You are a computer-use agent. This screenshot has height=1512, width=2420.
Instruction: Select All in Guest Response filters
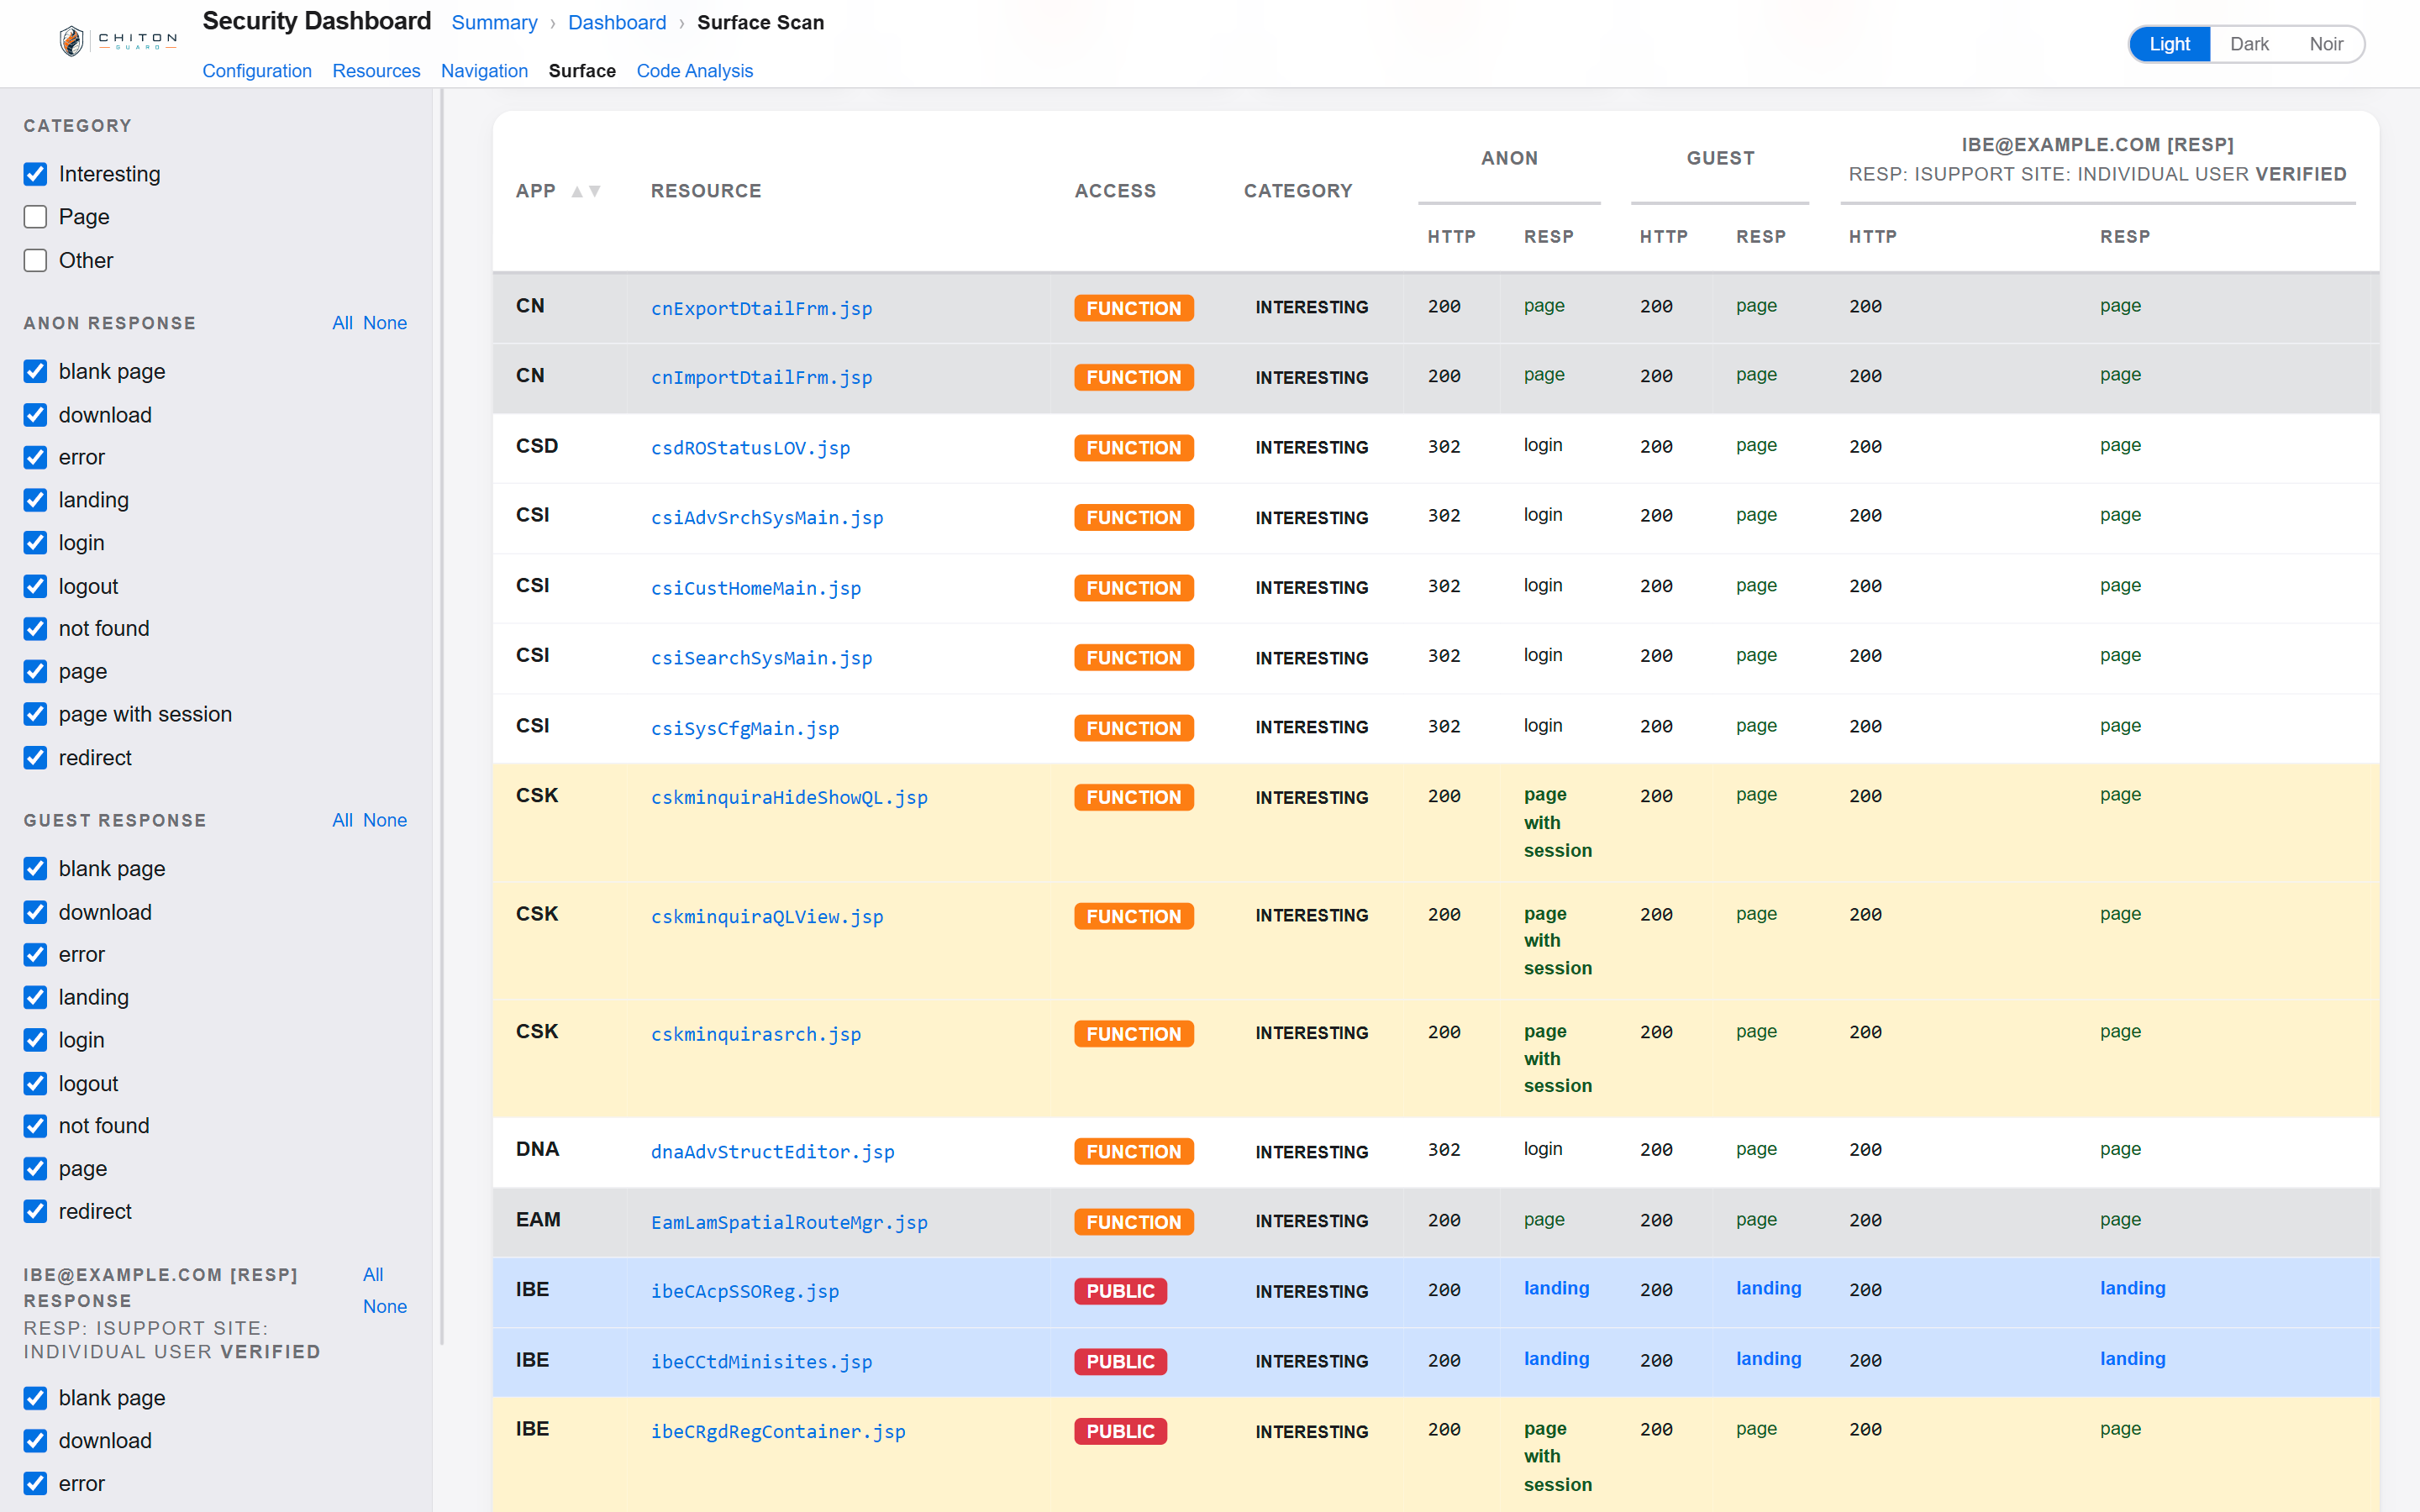click(x=342, y=820)
